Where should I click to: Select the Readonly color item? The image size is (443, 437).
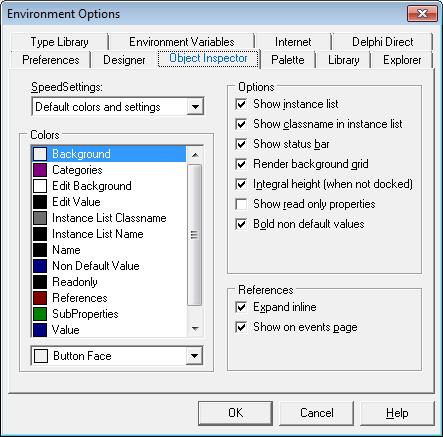109,282
